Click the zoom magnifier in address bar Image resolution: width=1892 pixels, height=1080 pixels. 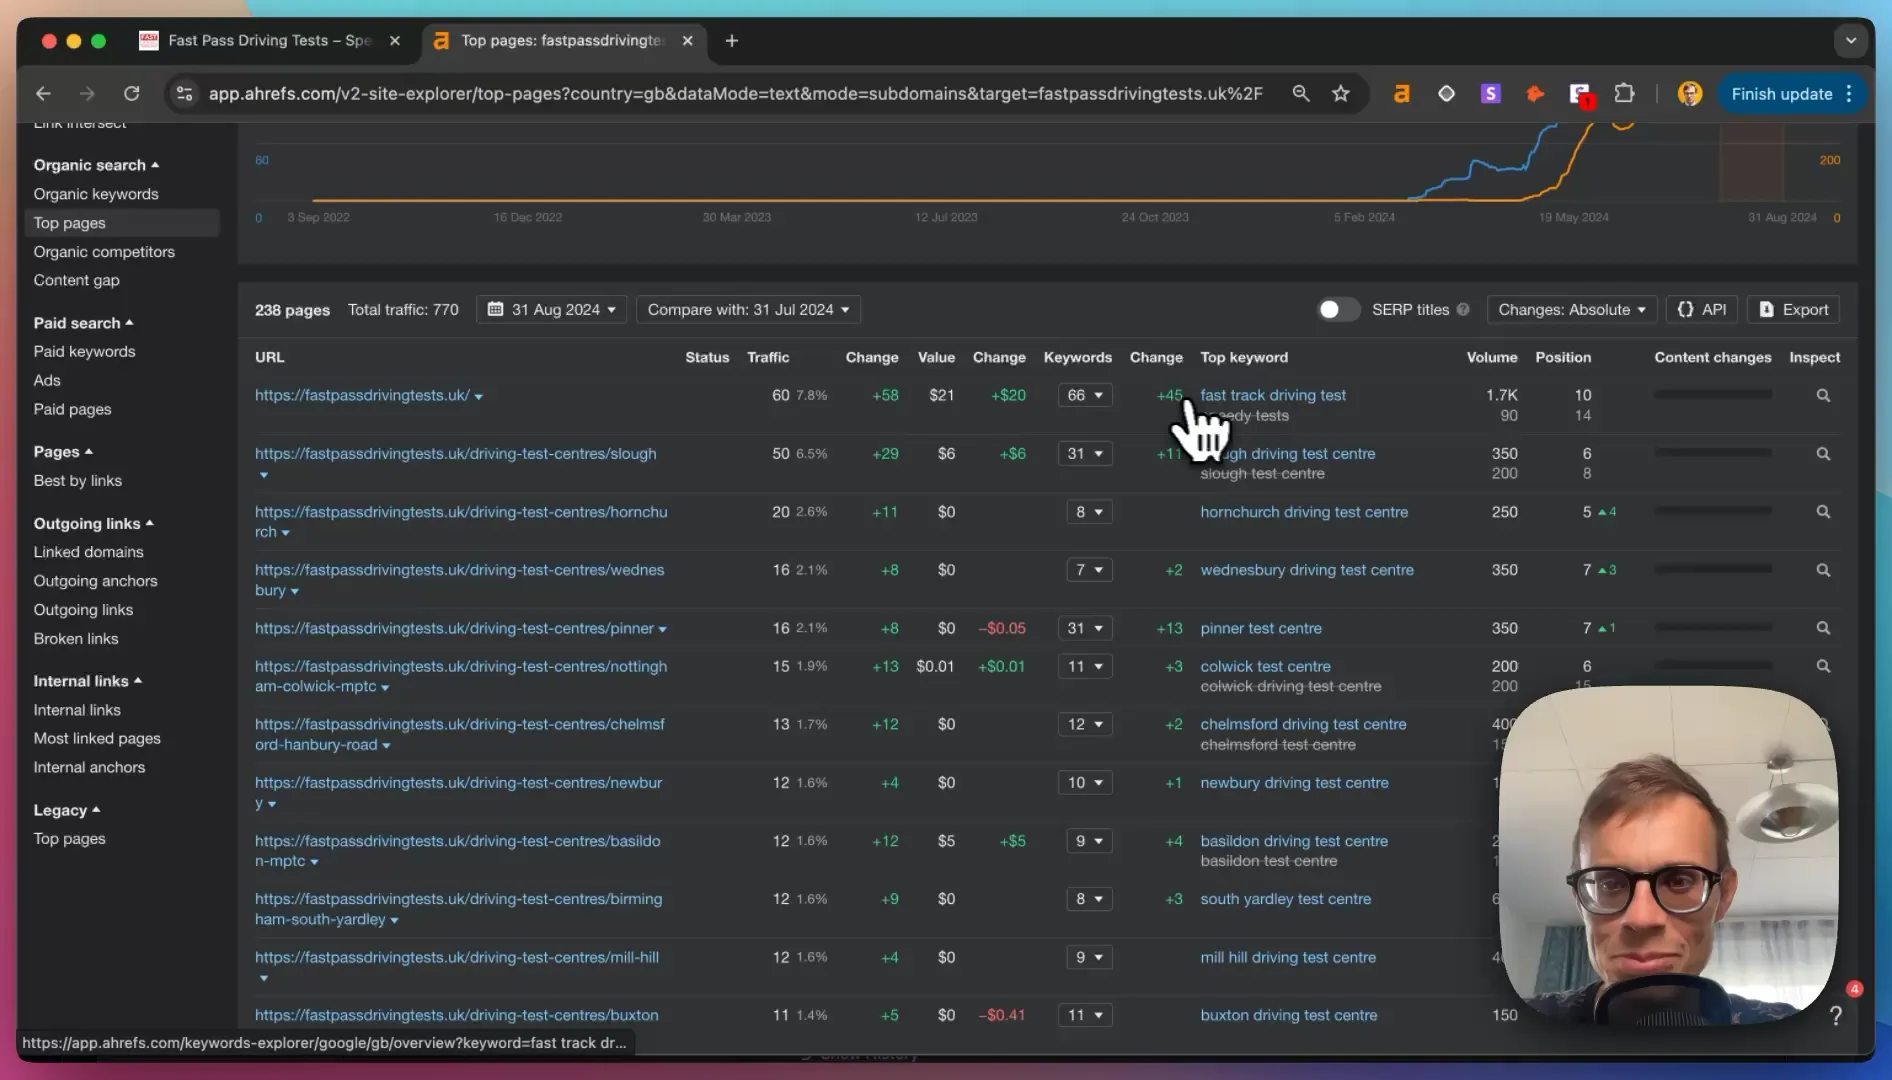(1301, 94)
